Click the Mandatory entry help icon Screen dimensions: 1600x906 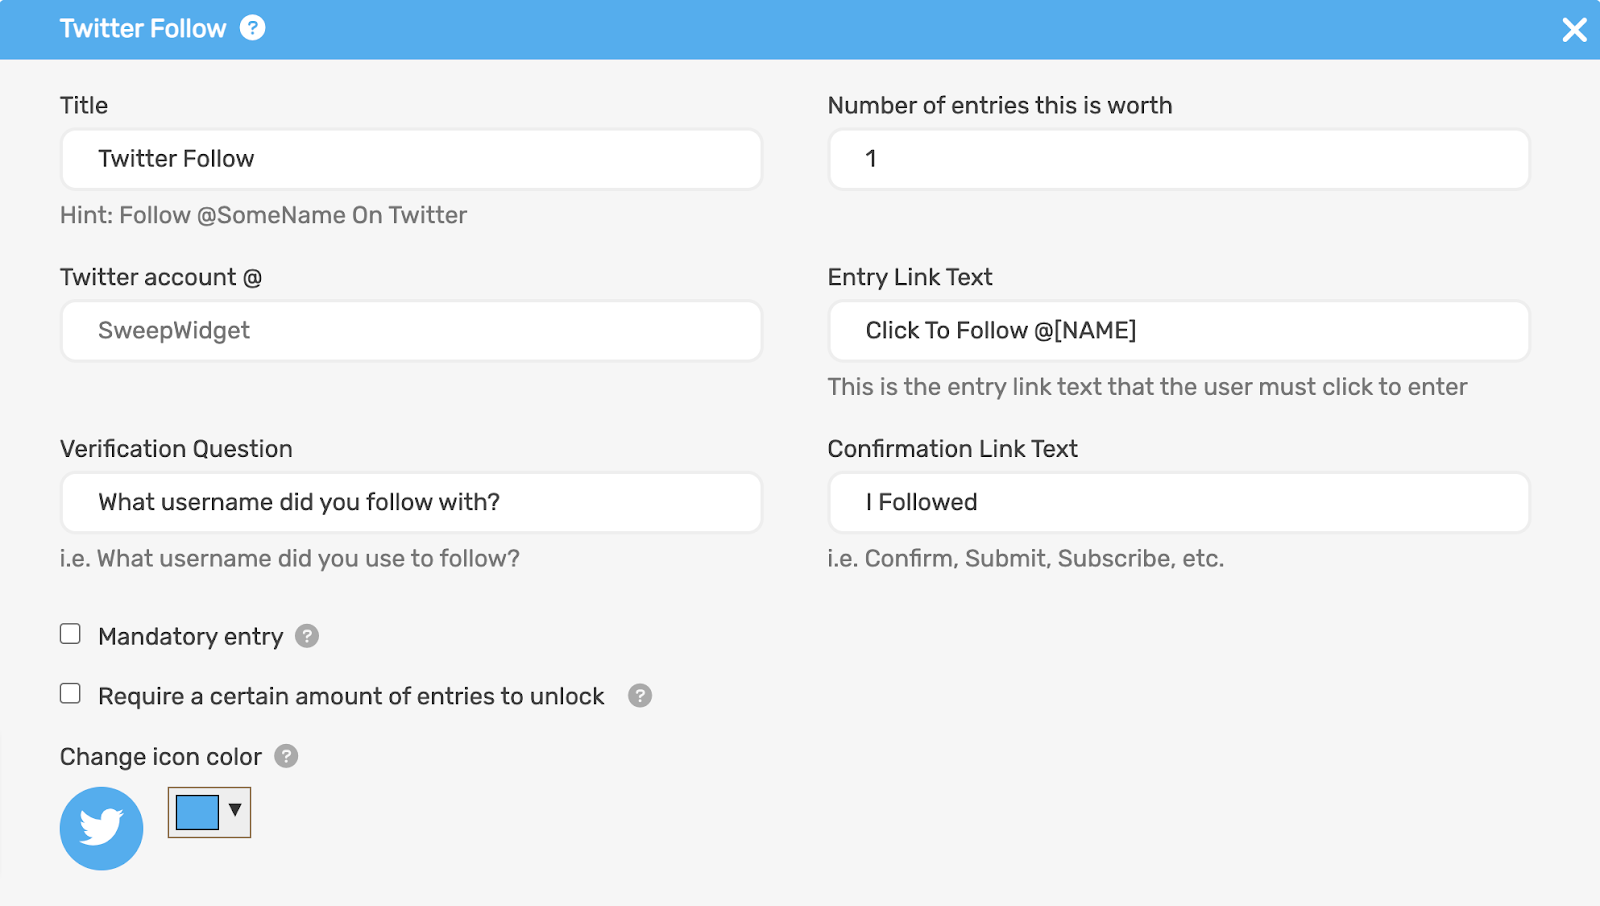(307, 636)
